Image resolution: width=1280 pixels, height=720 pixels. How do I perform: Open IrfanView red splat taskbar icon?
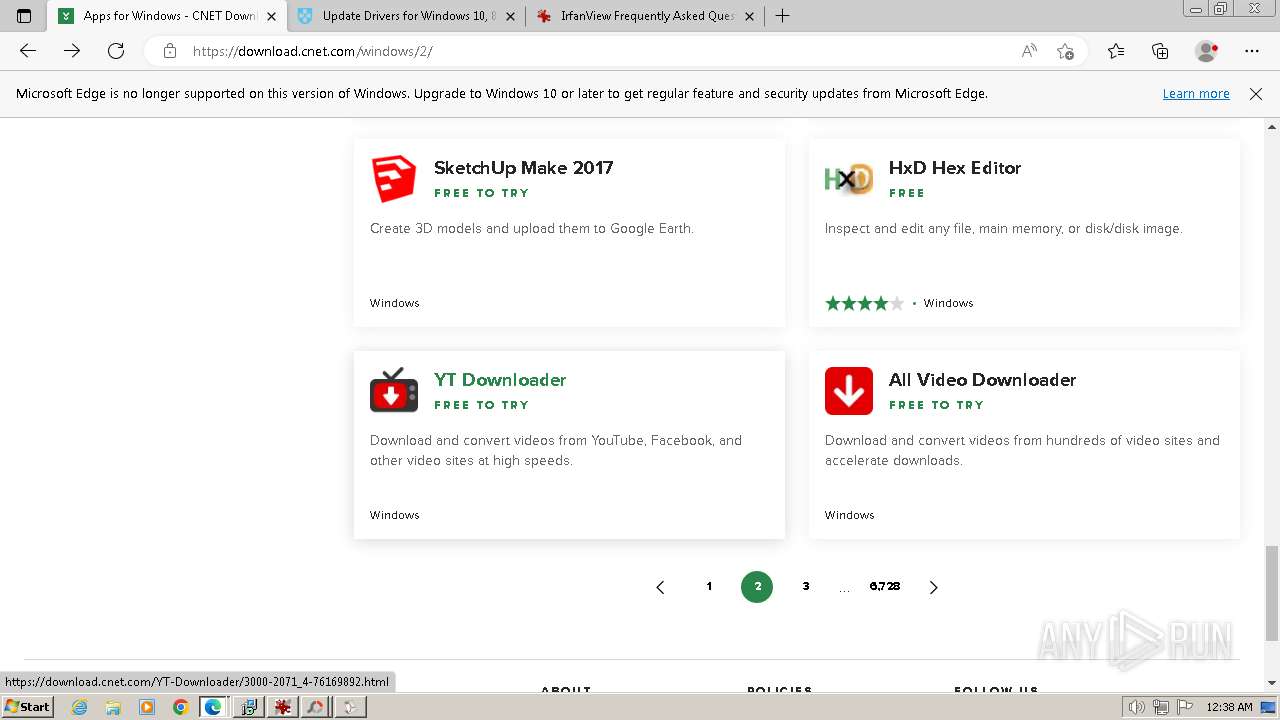(x=283, y=707)
